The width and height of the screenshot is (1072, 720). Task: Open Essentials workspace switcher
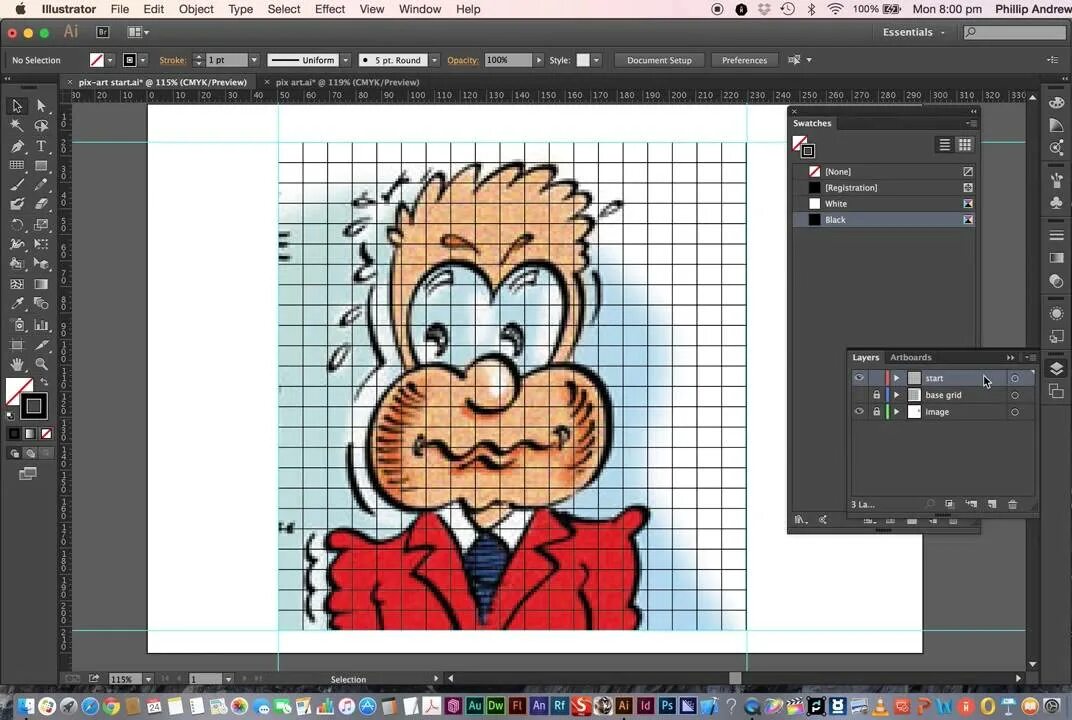pyautogui.click(x=913, y=32)
